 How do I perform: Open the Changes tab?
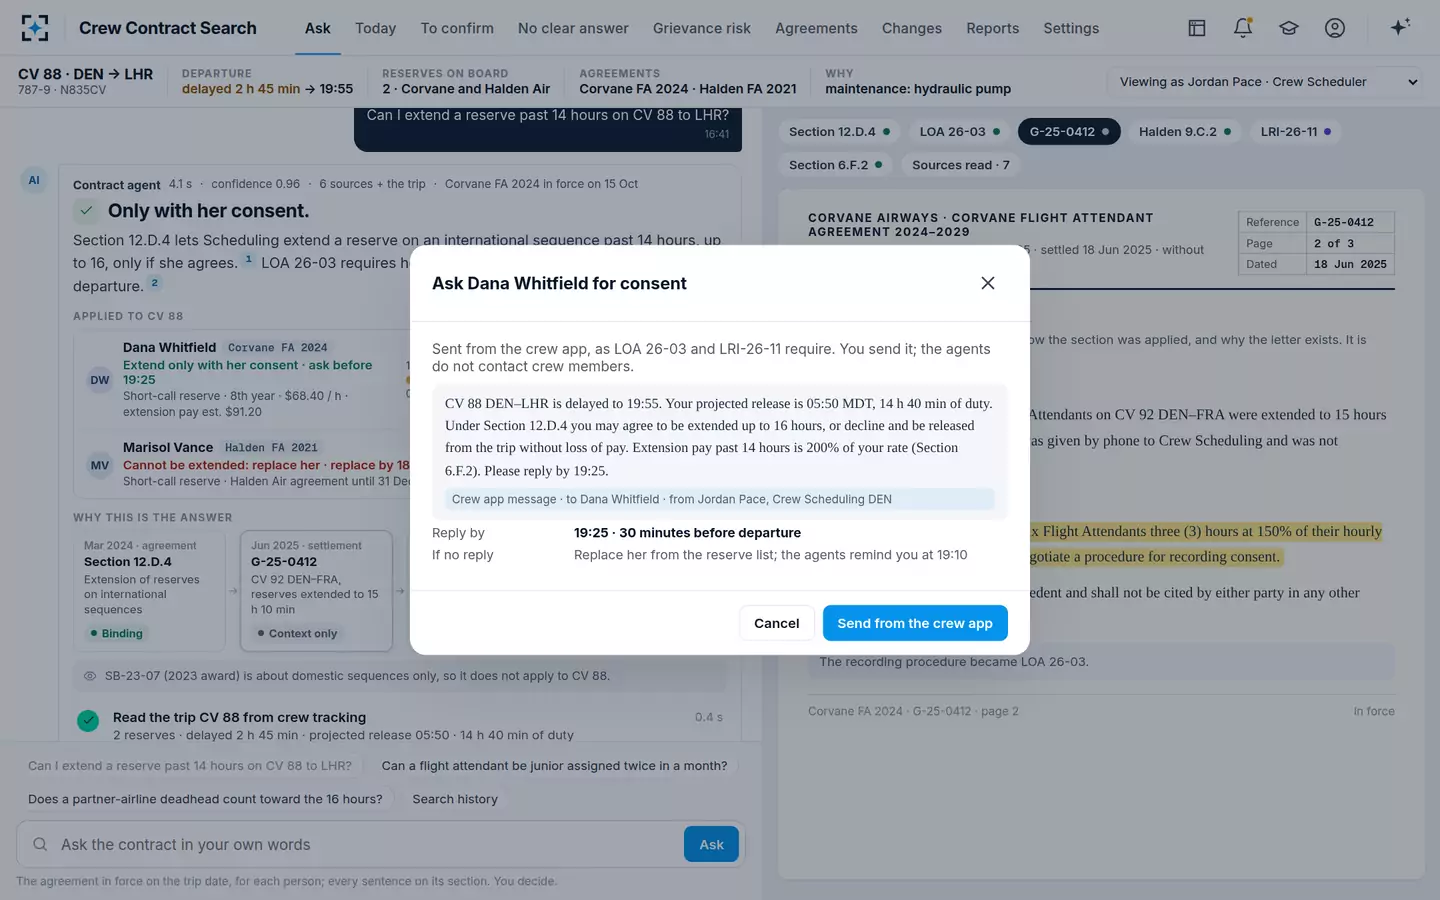pyautogui.click(x=912, y=28)
